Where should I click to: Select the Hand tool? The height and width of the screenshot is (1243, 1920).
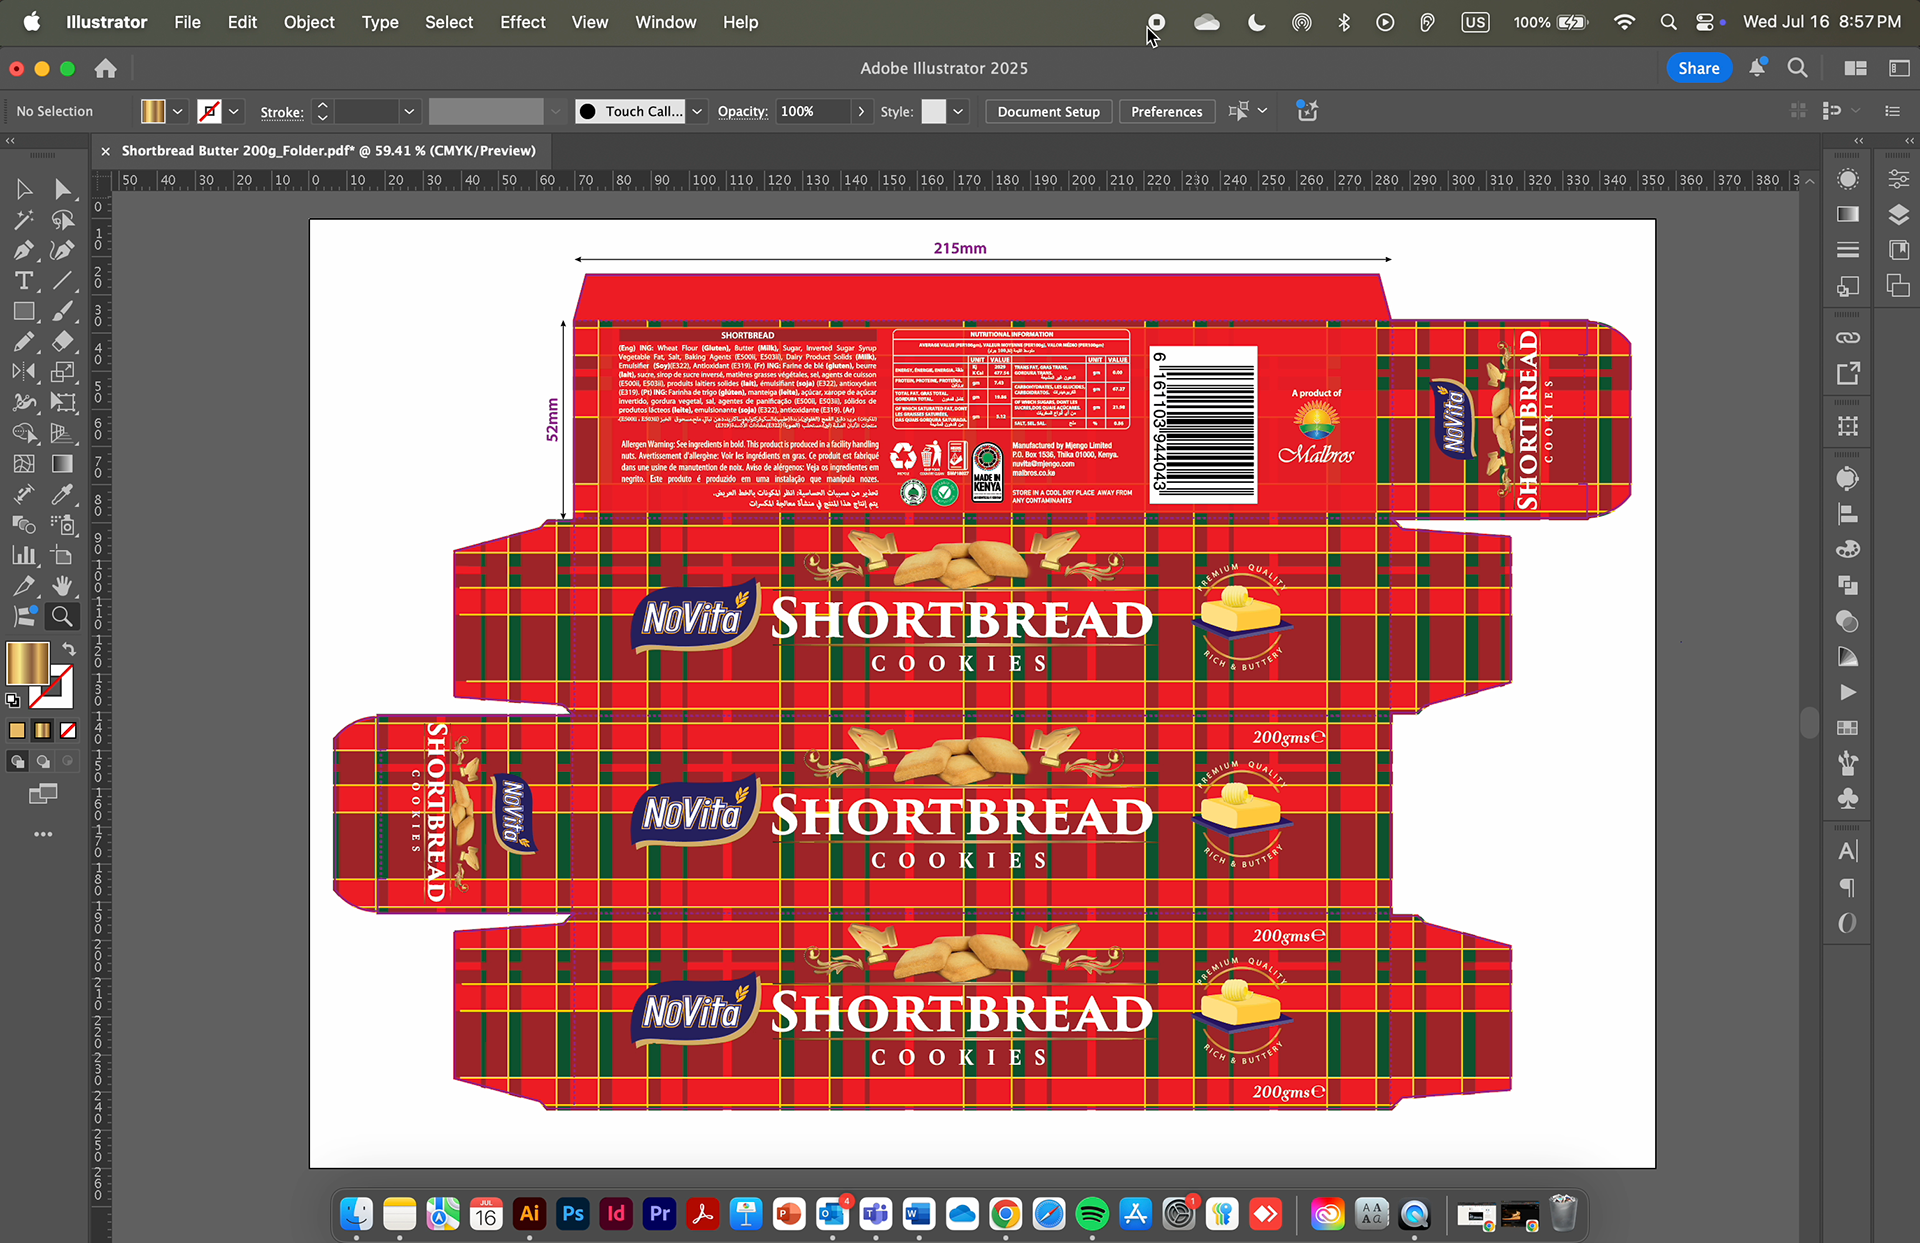[x=62, y=586]
